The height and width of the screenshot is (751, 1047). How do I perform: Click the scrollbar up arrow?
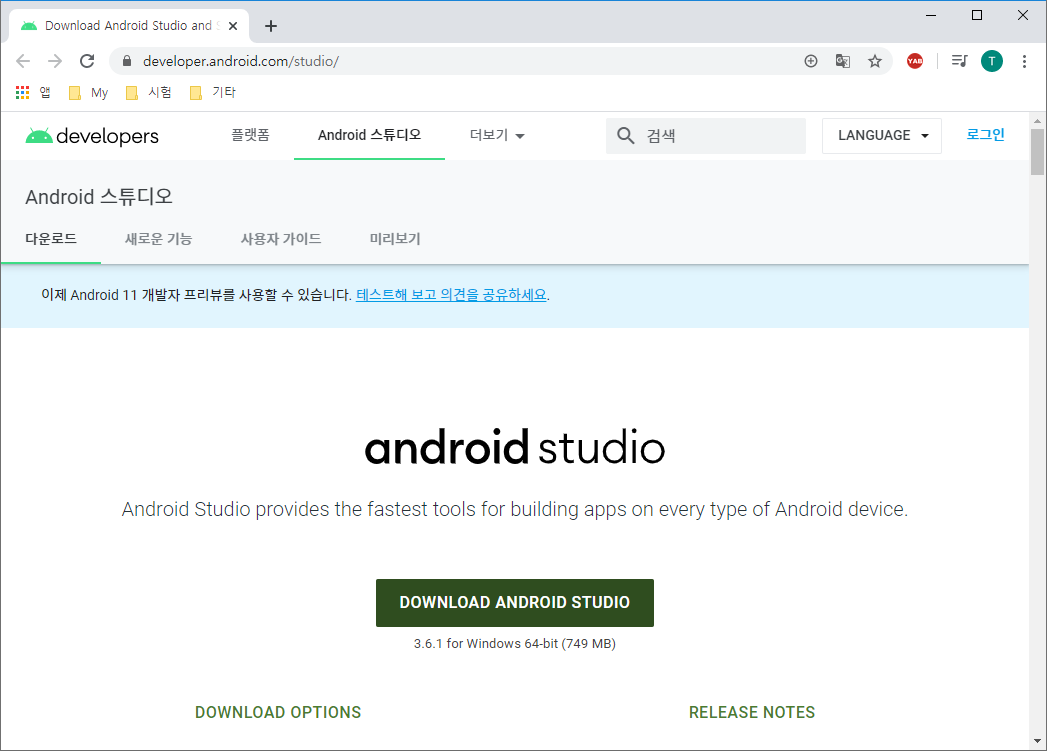(x=1037, y=121)
